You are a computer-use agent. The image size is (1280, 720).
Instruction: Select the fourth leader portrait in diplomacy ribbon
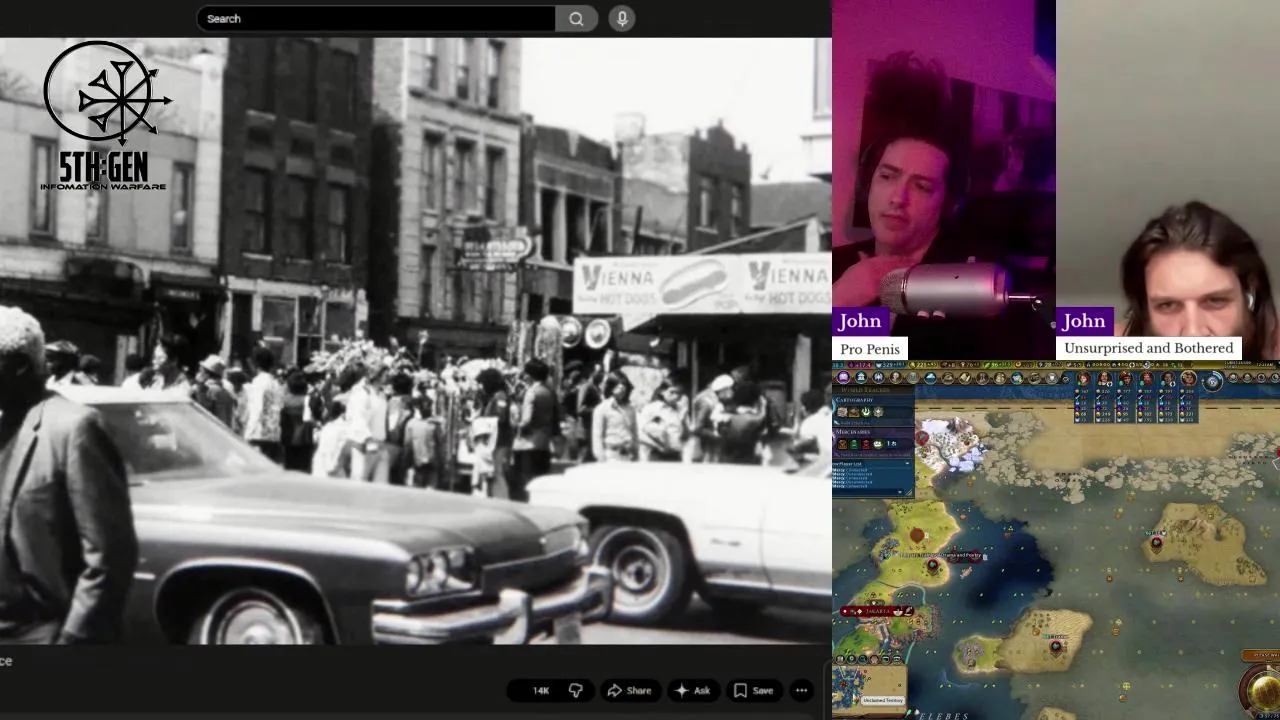click(1147, 378)
